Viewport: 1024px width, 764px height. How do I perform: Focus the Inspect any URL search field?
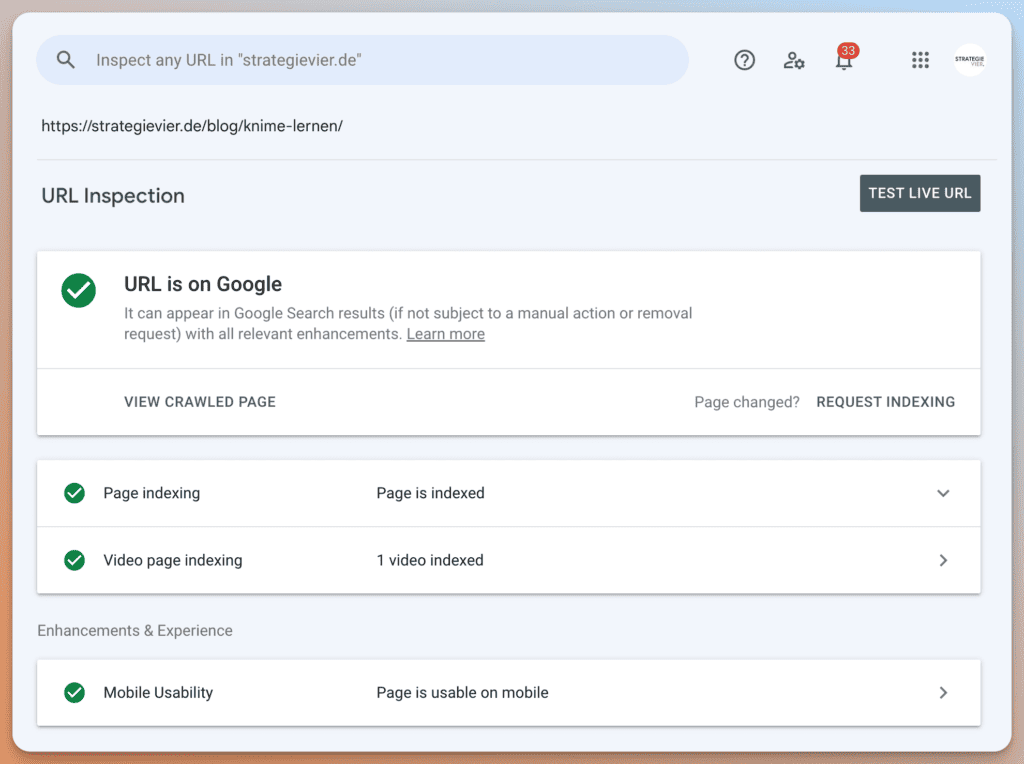tap(362, 60)
